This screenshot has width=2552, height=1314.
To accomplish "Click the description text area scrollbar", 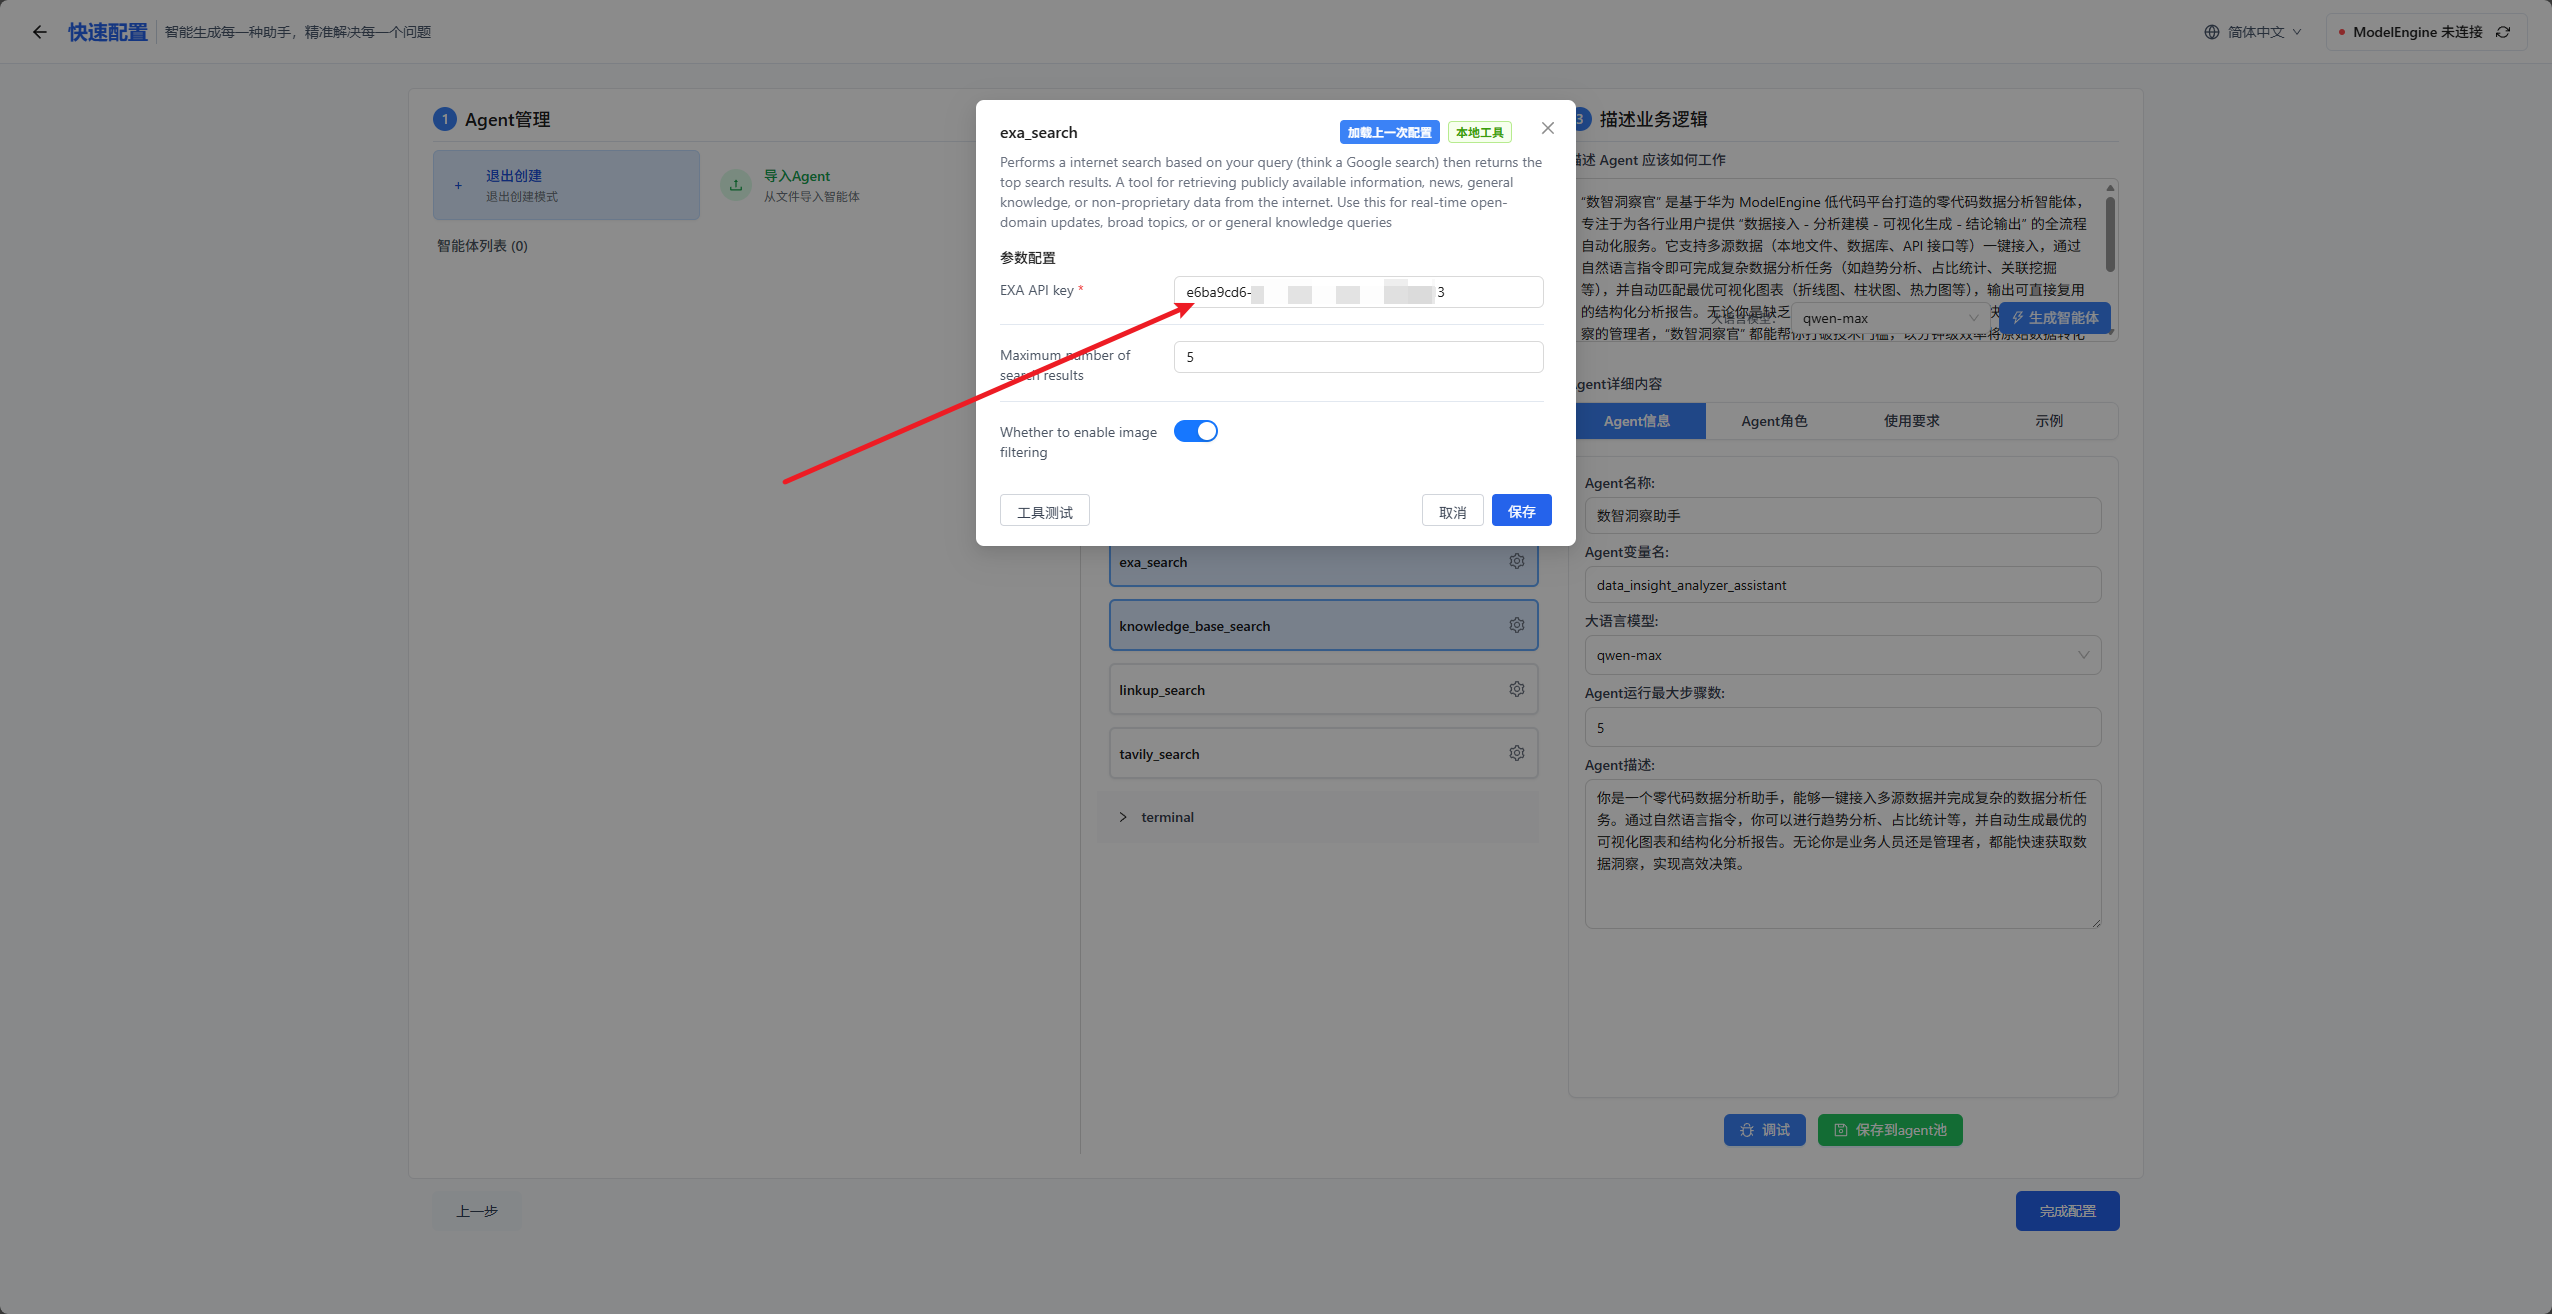I will pos(2109,235).
